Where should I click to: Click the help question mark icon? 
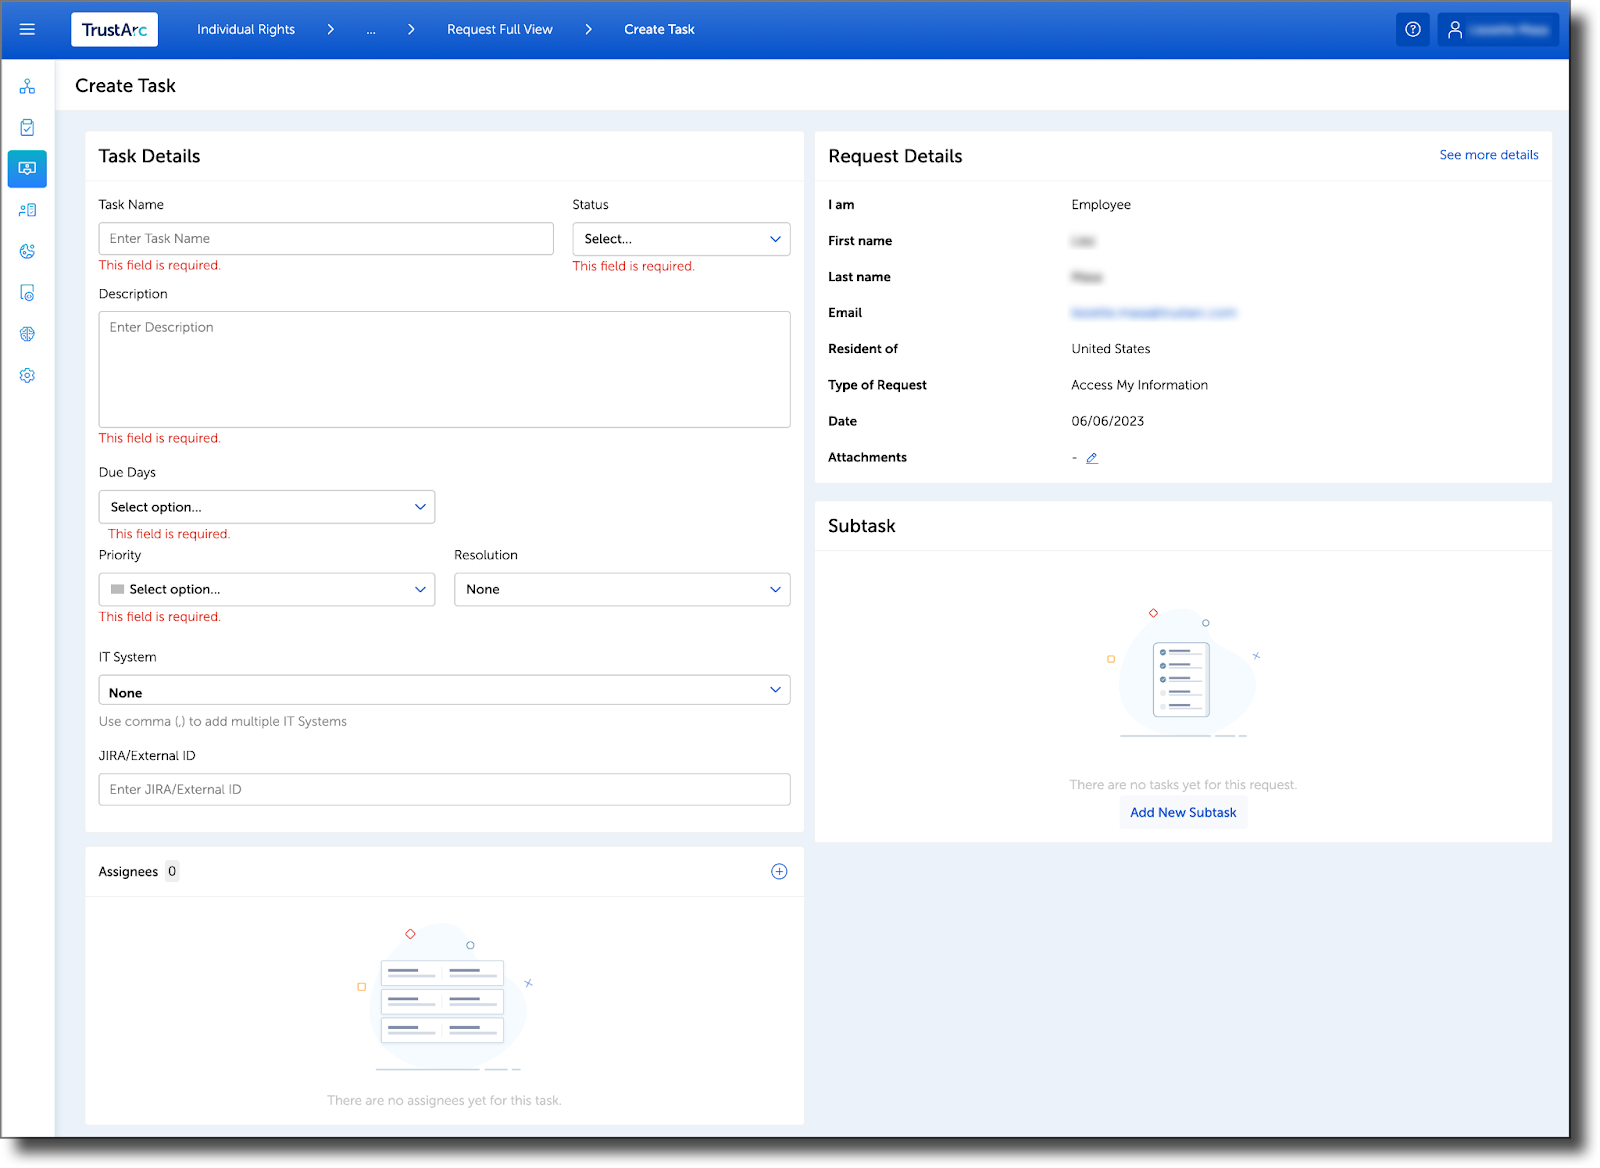[1413, 29]
